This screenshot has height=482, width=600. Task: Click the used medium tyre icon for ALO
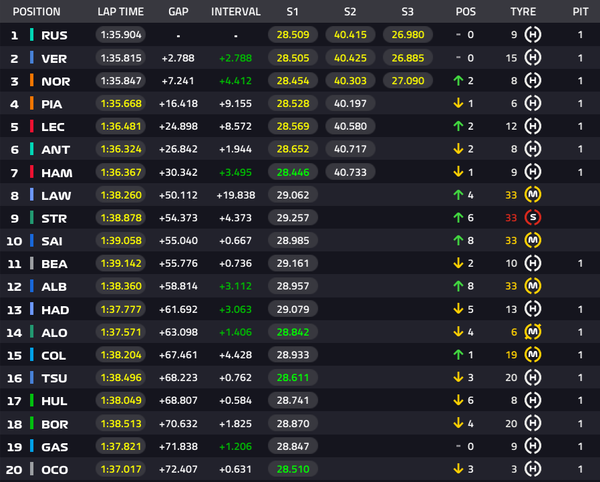pyautogui.click(x=533, y=332)
